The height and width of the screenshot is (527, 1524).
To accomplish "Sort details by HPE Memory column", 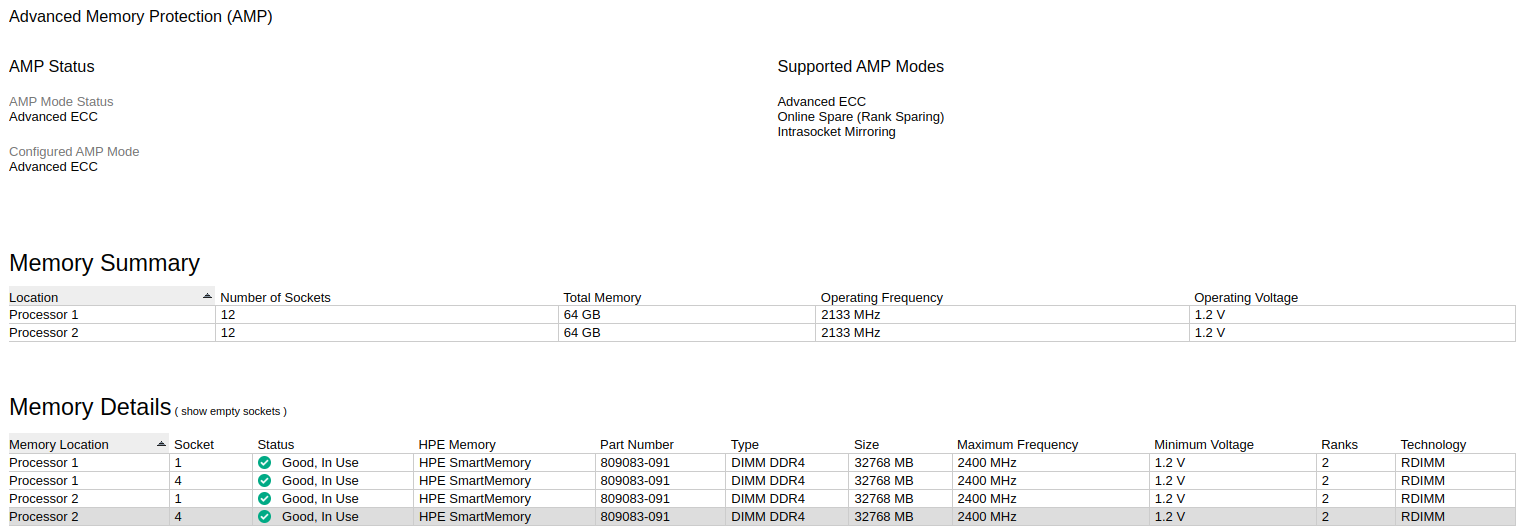I will [x=457, y=445].
